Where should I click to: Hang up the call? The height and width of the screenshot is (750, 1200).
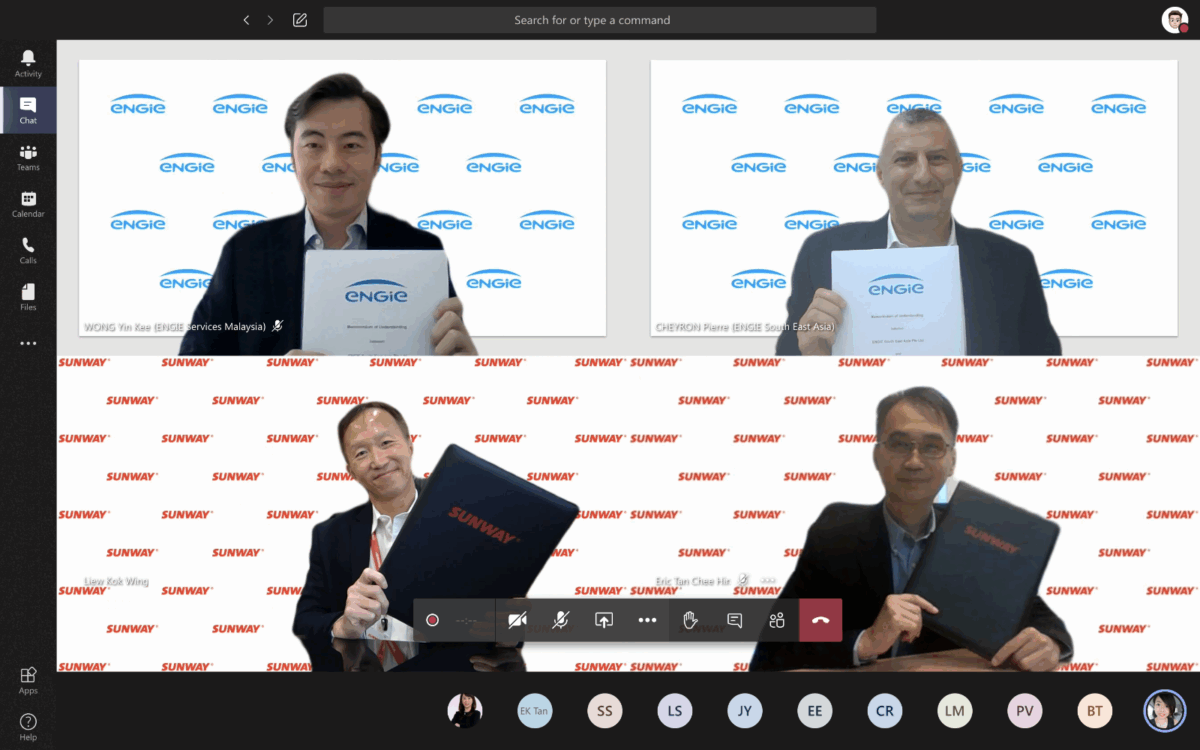click(820, 620)
